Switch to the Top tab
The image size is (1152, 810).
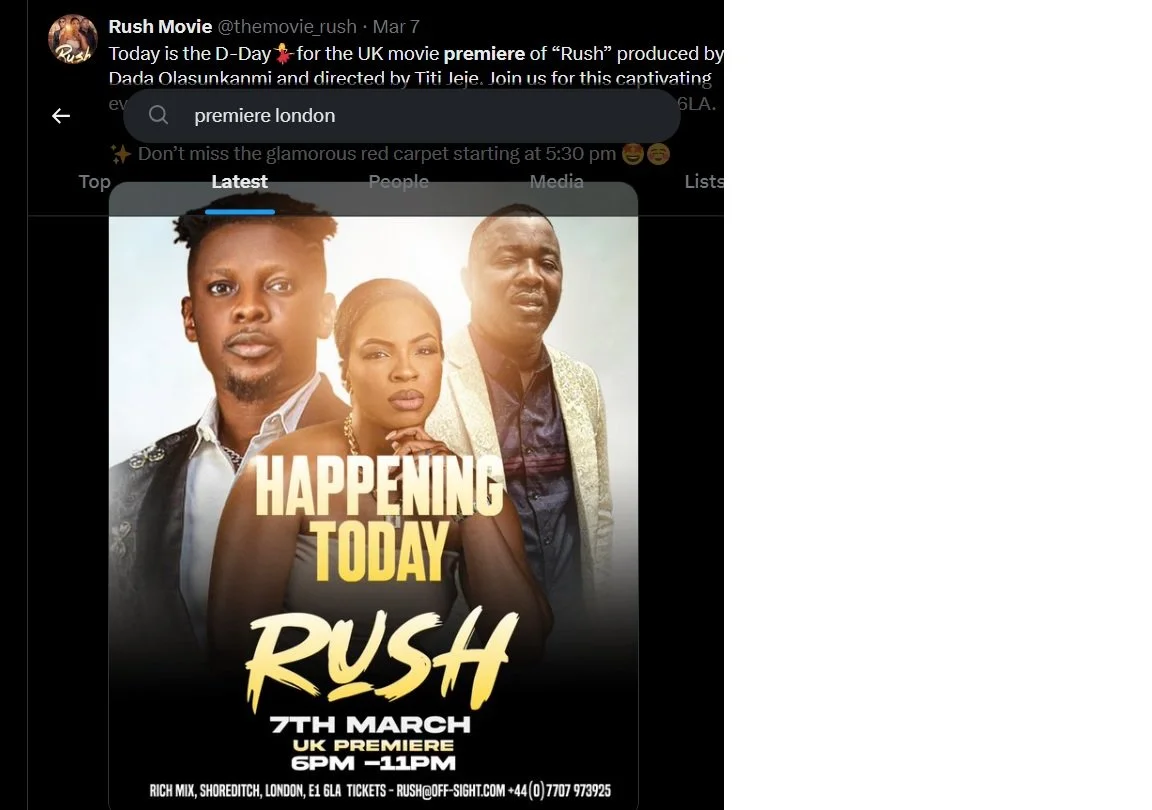(x=94, y=182)
